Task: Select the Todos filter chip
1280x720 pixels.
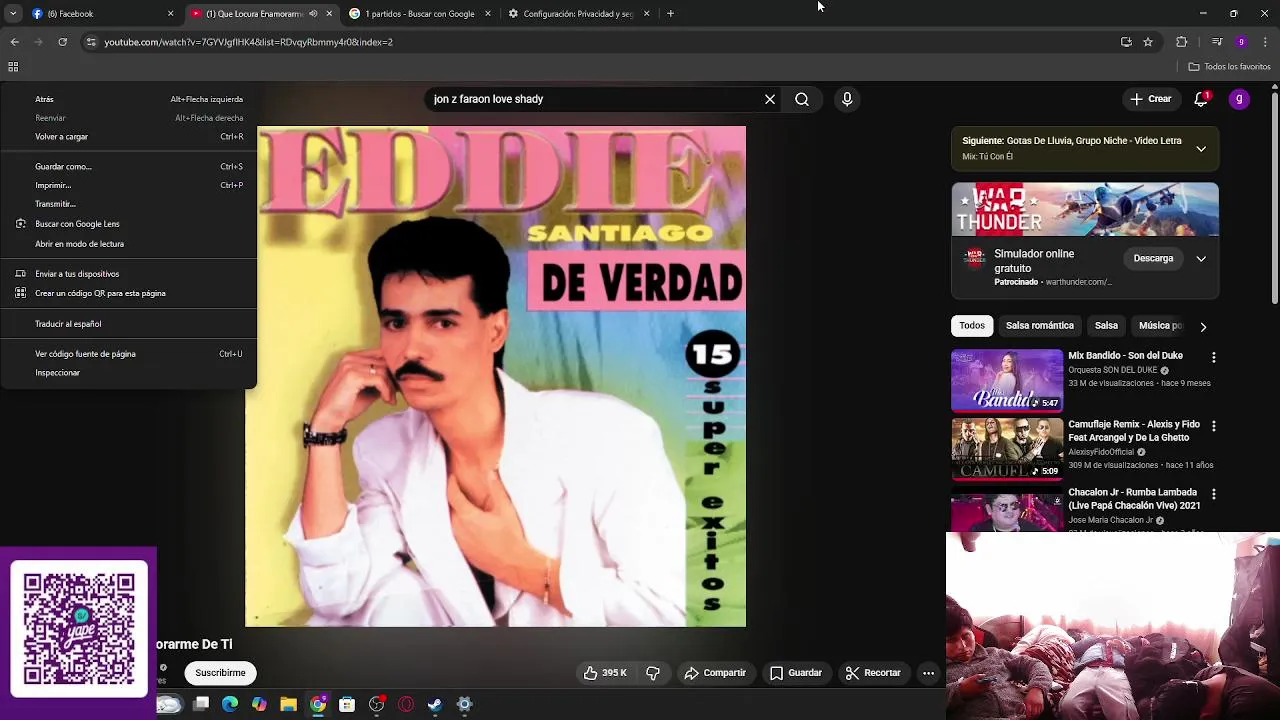Action: (972, 325)
